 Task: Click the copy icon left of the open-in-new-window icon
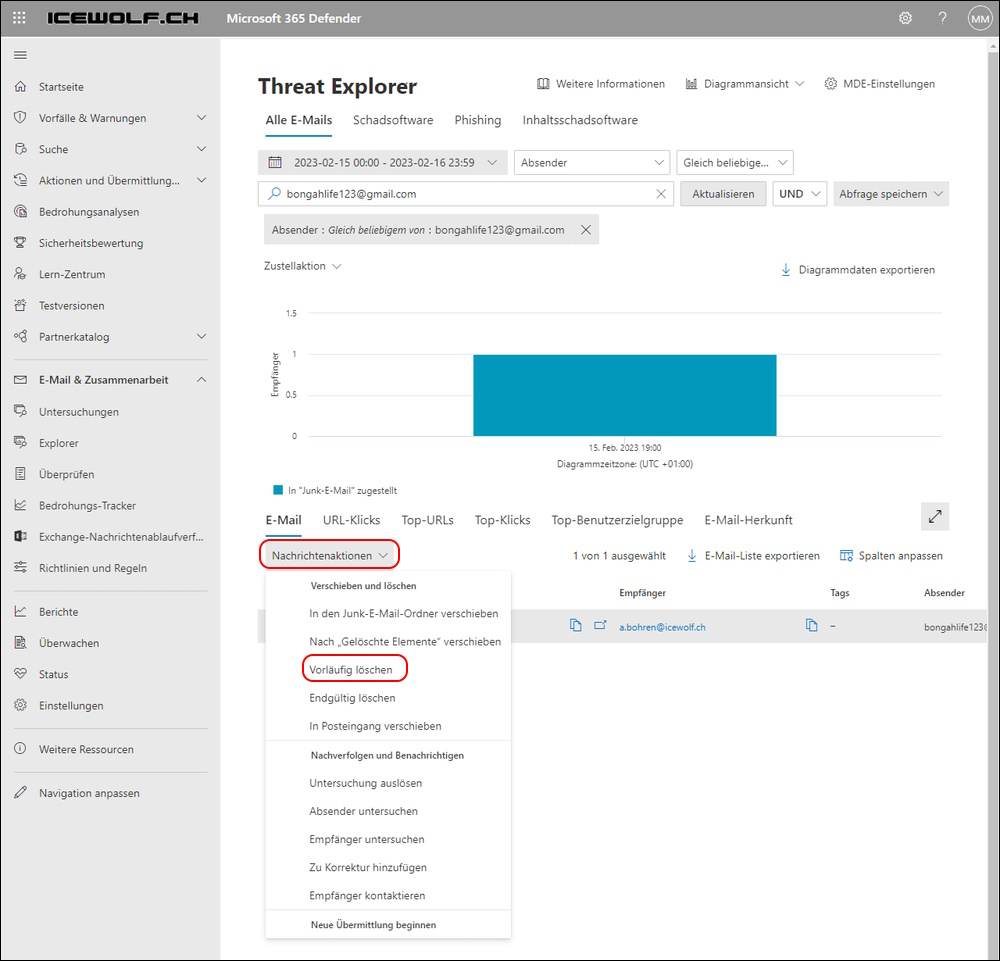pyautogui.click(x=575, y=626)
